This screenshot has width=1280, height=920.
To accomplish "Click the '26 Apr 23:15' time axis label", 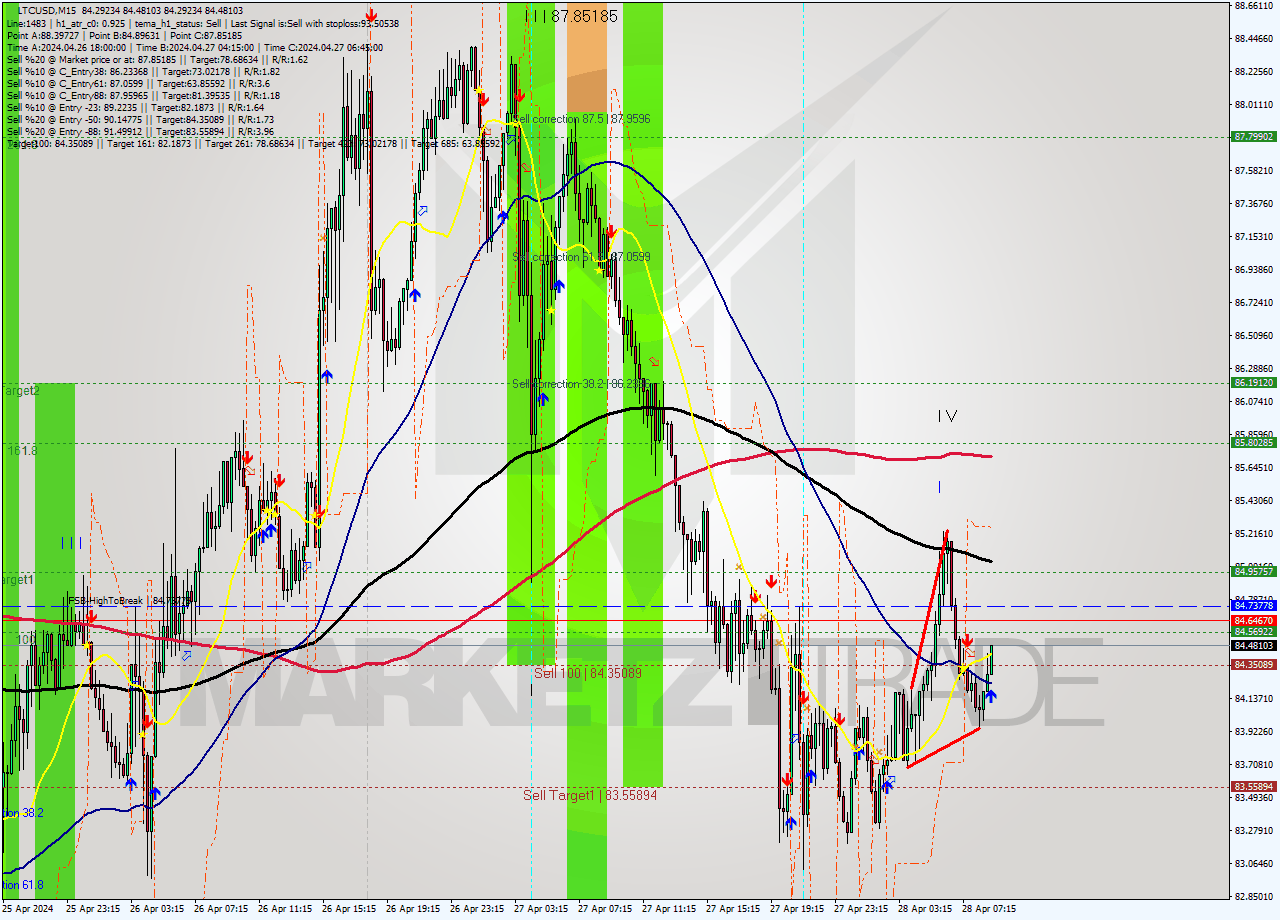I will coord(477,909).
